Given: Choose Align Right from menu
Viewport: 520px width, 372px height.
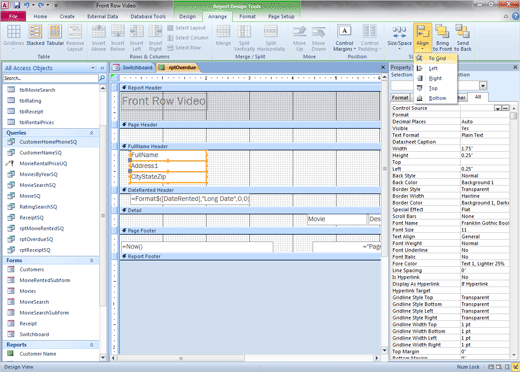Looking at the screenshot, I should (x=436, y=78).
